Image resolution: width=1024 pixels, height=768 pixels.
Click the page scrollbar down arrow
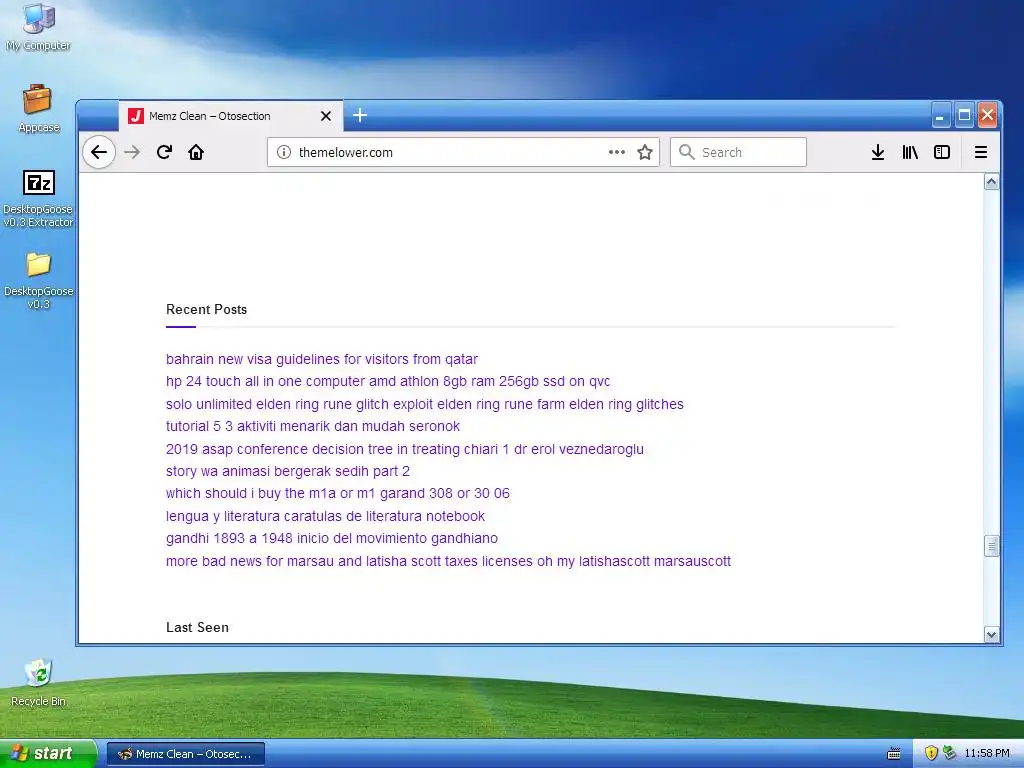(x=991, y=634)
